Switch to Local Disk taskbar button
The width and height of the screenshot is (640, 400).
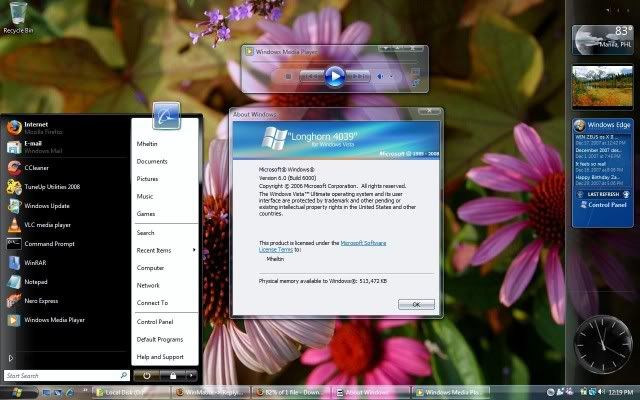(x=131, y=393)
